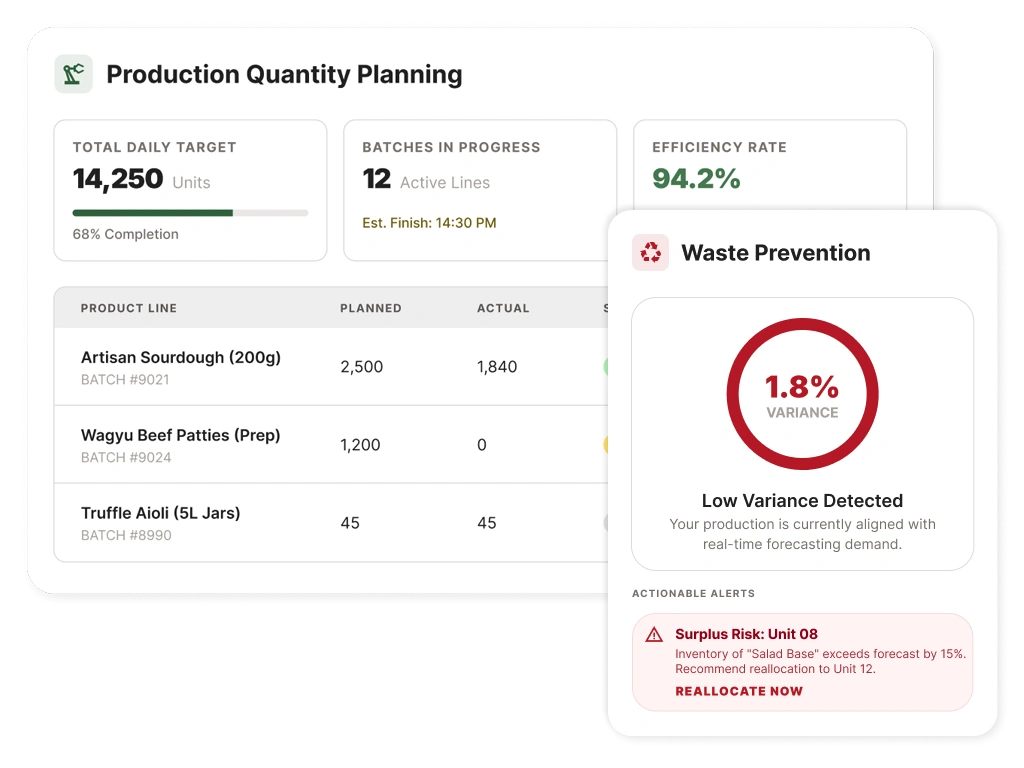Image resolution: width=1024 pixels, height=768 pixels.
Task: Click BATCH #9024 label
Action: [126, 457]
